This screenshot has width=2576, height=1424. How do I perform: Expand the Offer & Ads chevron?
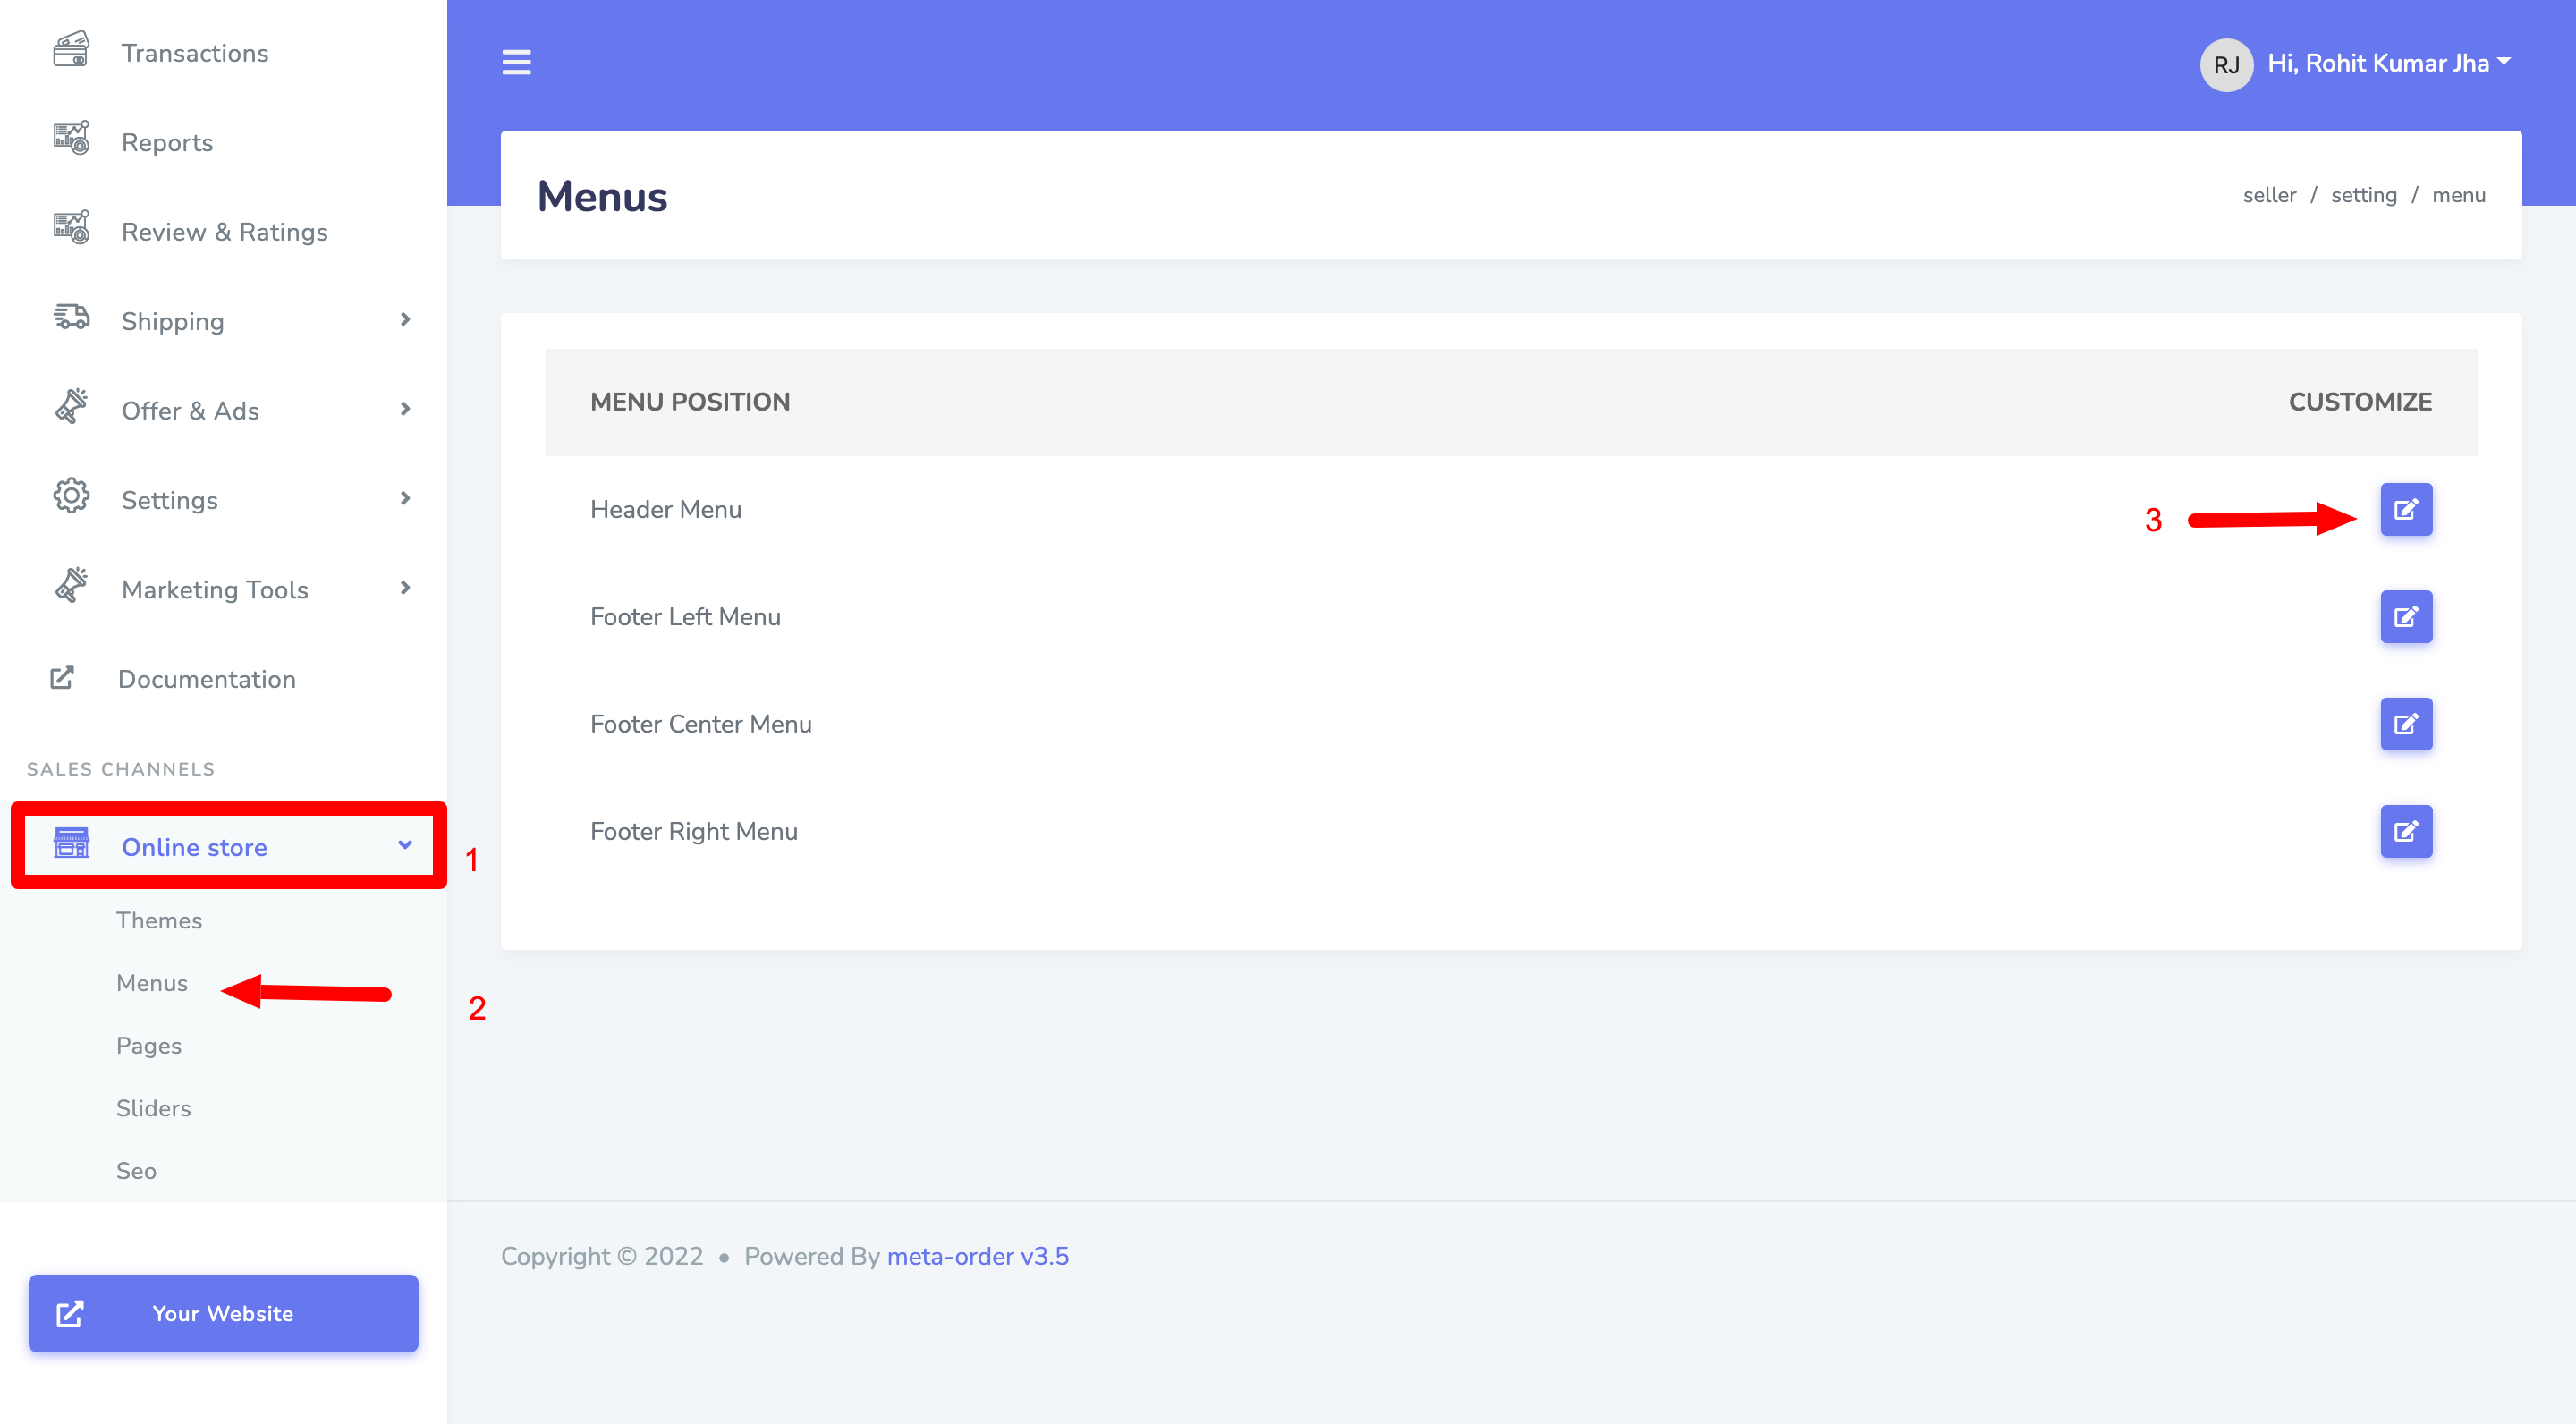(x=405, y=409)
